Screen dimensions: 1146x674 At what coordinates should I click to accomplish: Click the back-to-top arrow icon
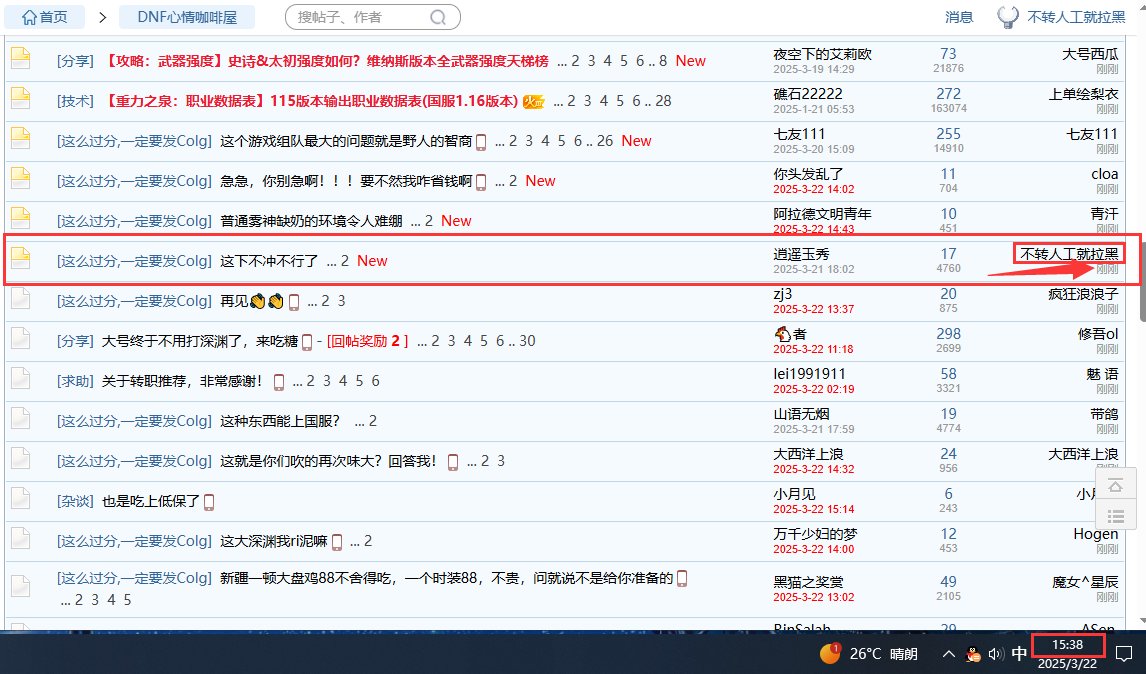click(1117, 485)
